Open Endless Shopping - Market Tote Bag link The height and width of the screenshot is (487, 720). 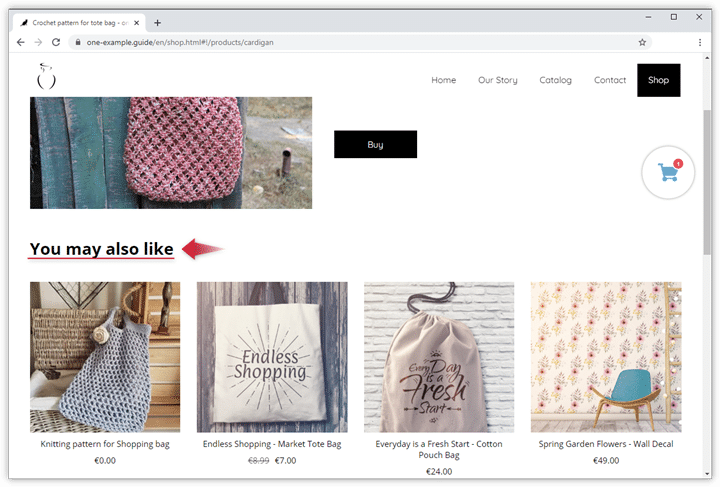[272, 444]
